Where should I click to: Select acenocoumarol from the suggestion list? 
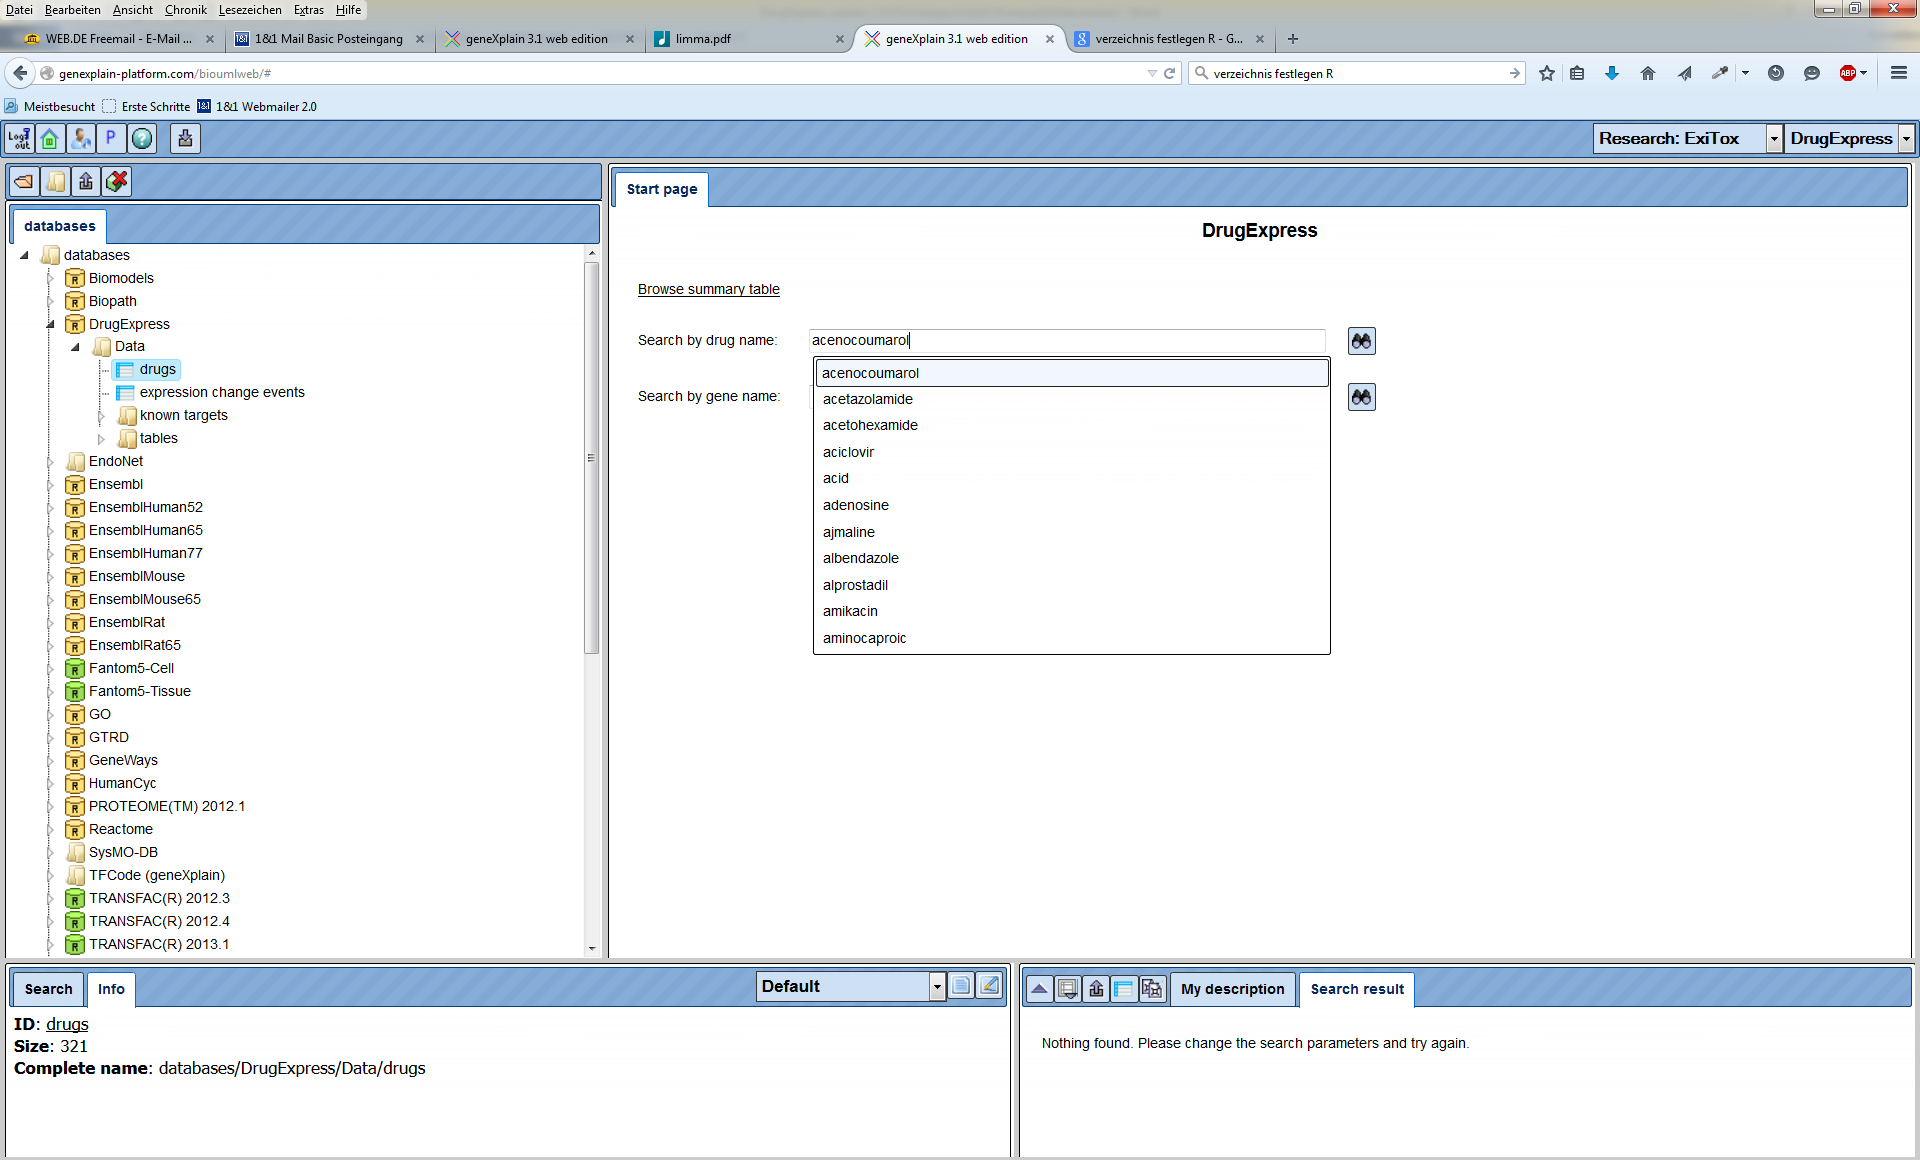click(x=1072, y=373)
